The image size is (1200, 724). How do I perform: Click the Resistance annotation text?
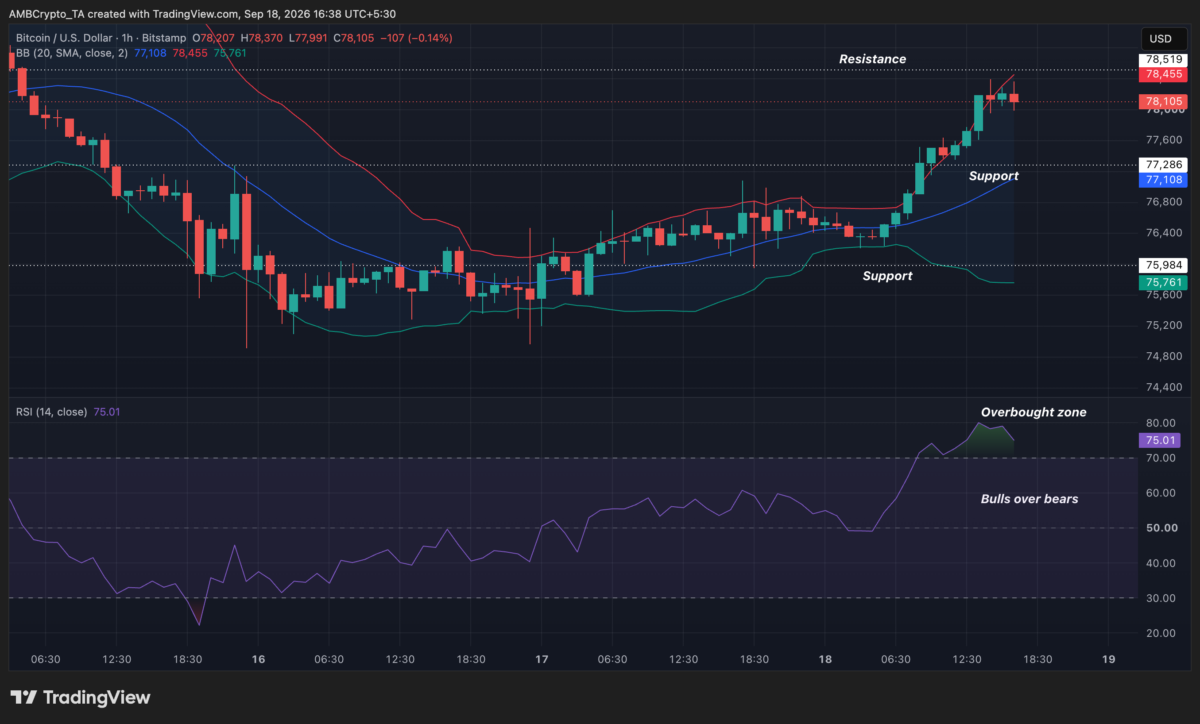click(x=872, y=59)
